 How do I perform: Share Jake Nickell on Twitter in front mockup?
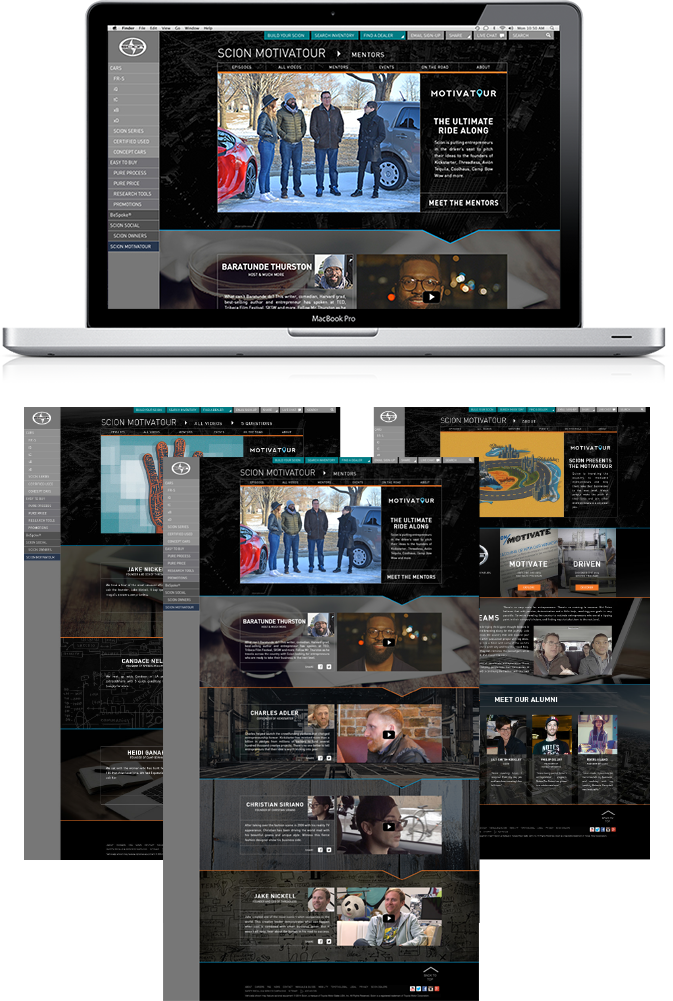pyautogui.click(x=329, y=942)
